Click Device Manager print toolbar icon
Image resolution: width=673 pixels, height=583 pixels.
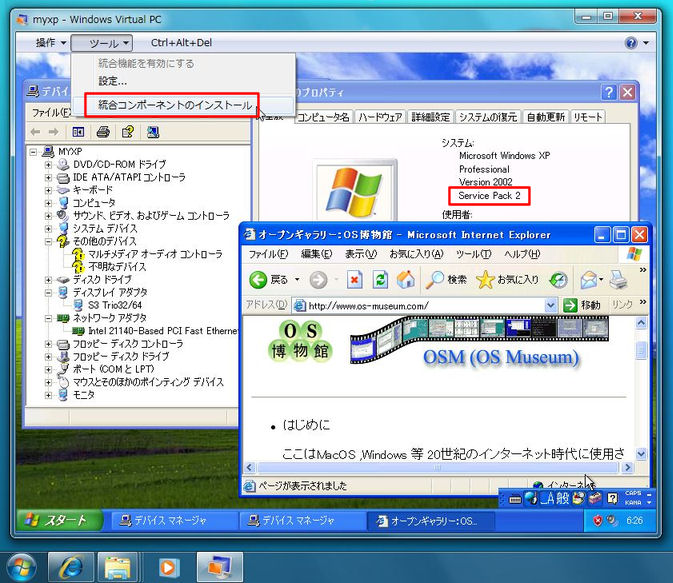coord(103,132)
